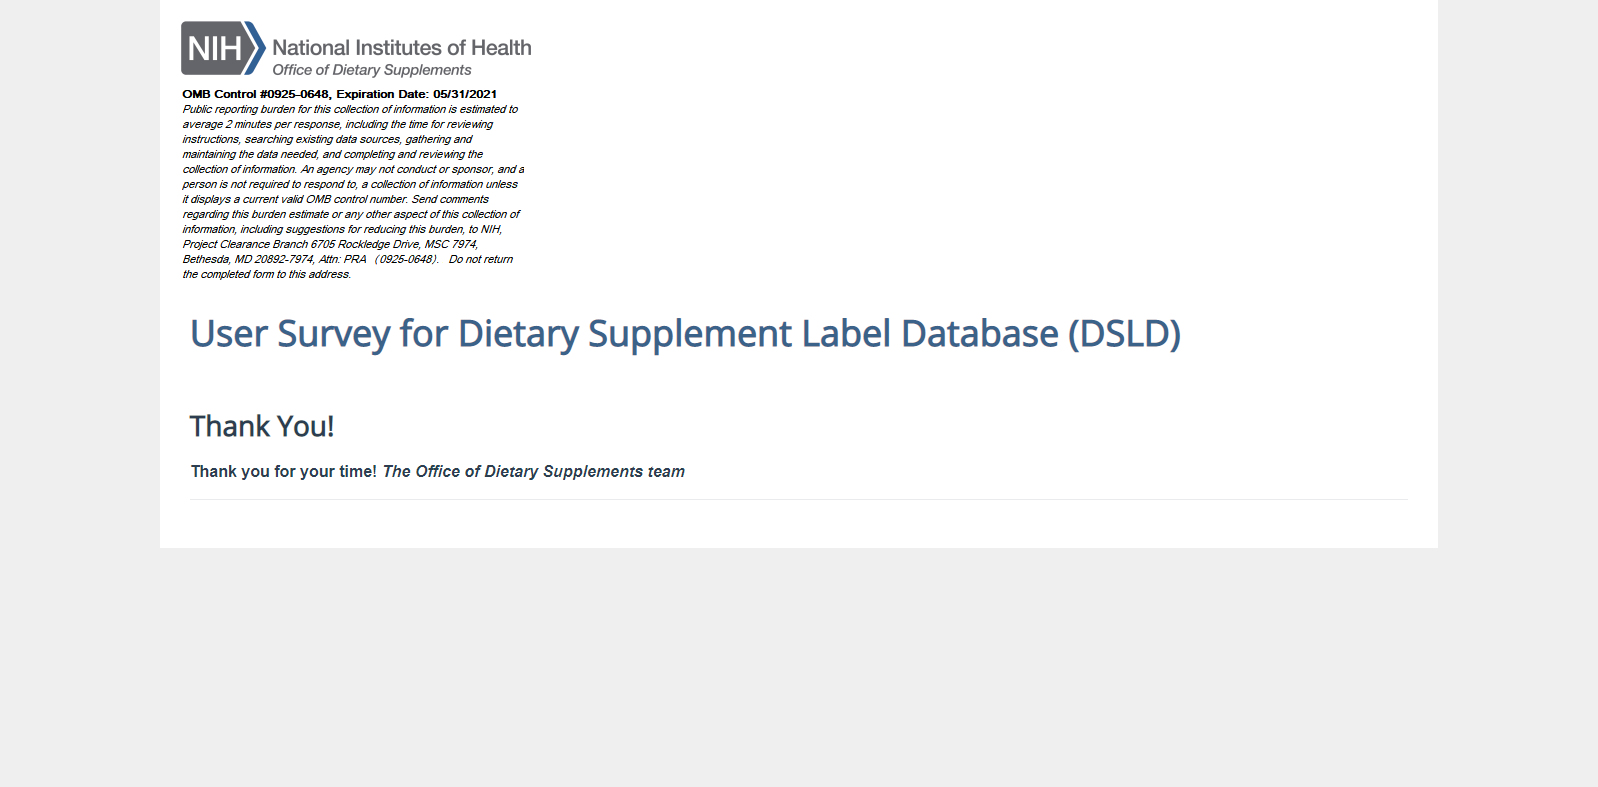The height and width of the screenshot is (787, 1598).
Task: Click the National Institutes of Health wordmark
Action: [x=402, y=47]
